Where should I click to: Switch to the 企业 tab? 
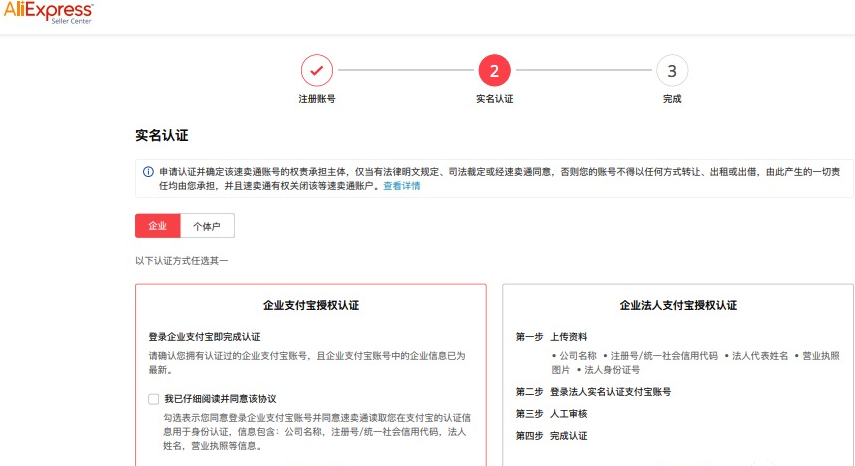[x=158, y=226]
